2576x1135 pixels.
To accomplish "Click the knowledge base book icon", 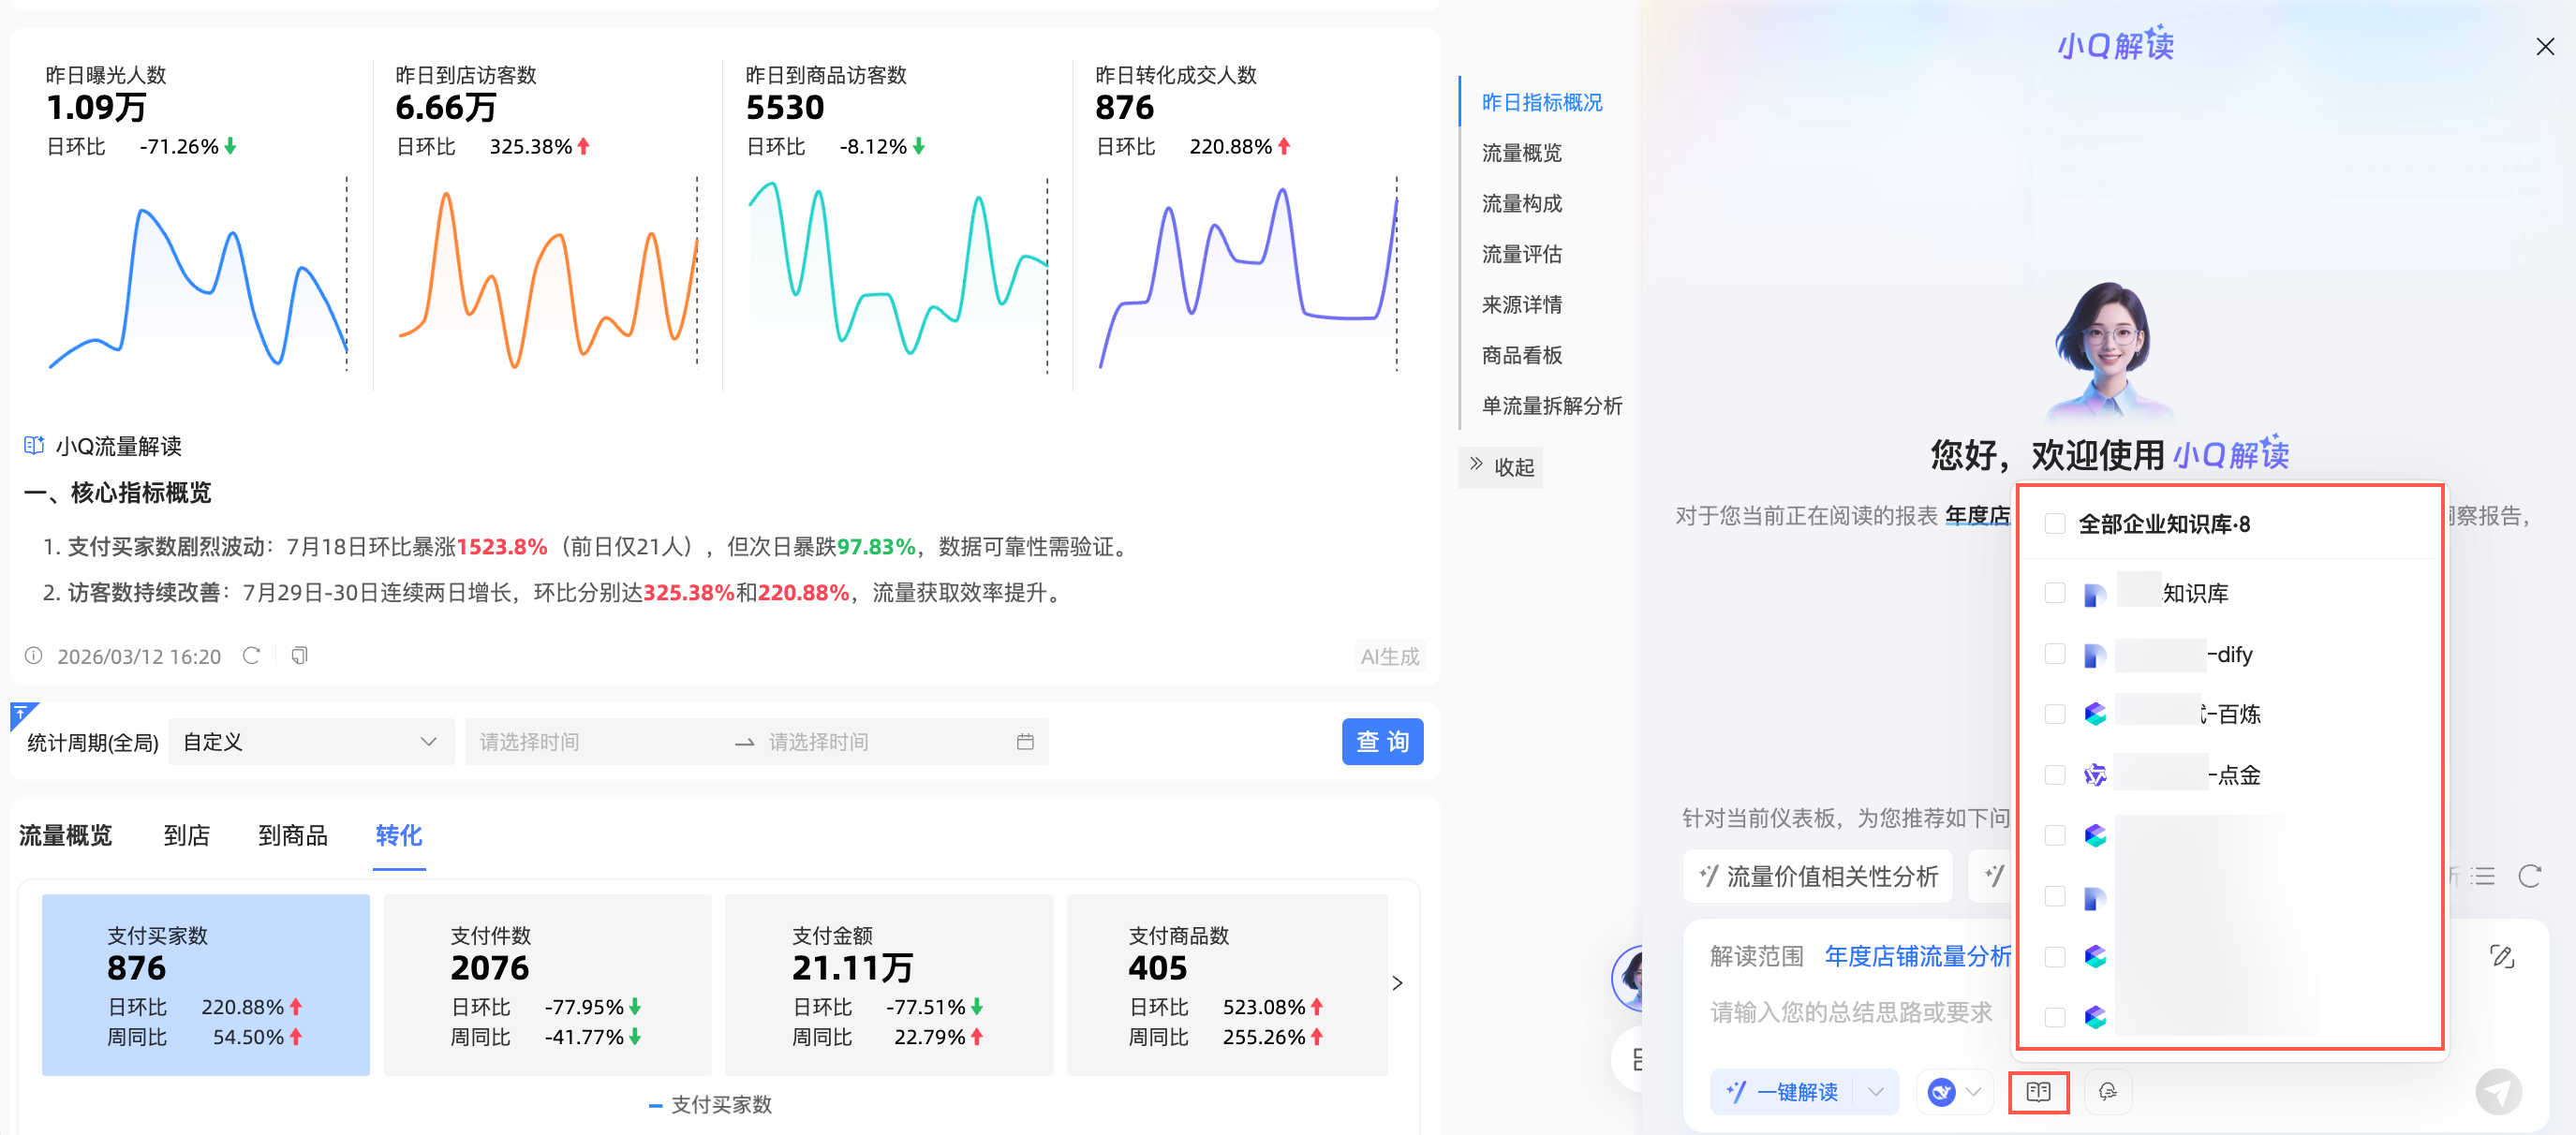I will pyautogui.click(x=2037, y=1091).
